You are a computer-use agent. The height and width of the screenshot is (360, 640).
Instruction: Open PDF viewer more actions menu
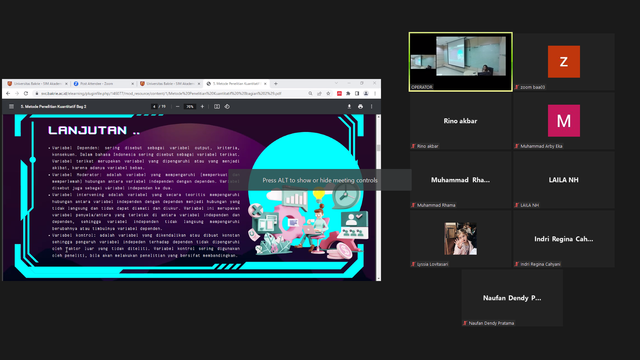[x=371, y=107]
